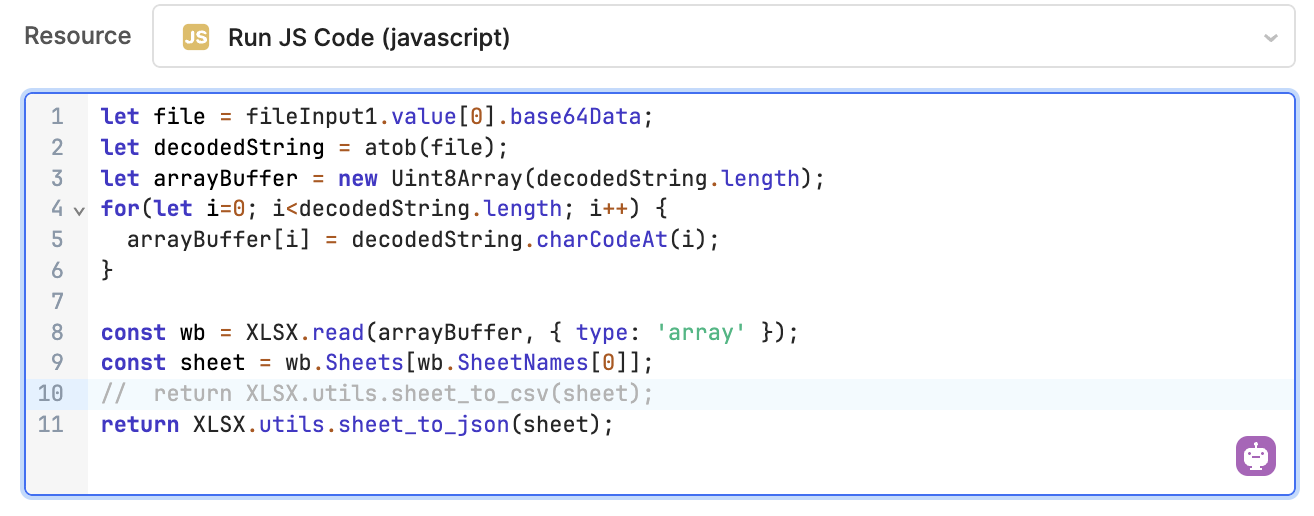The height and width of the screenshot is (516, 1314).
Task: Click line number 10 in the gutter
Action: [x=51, y=394]
